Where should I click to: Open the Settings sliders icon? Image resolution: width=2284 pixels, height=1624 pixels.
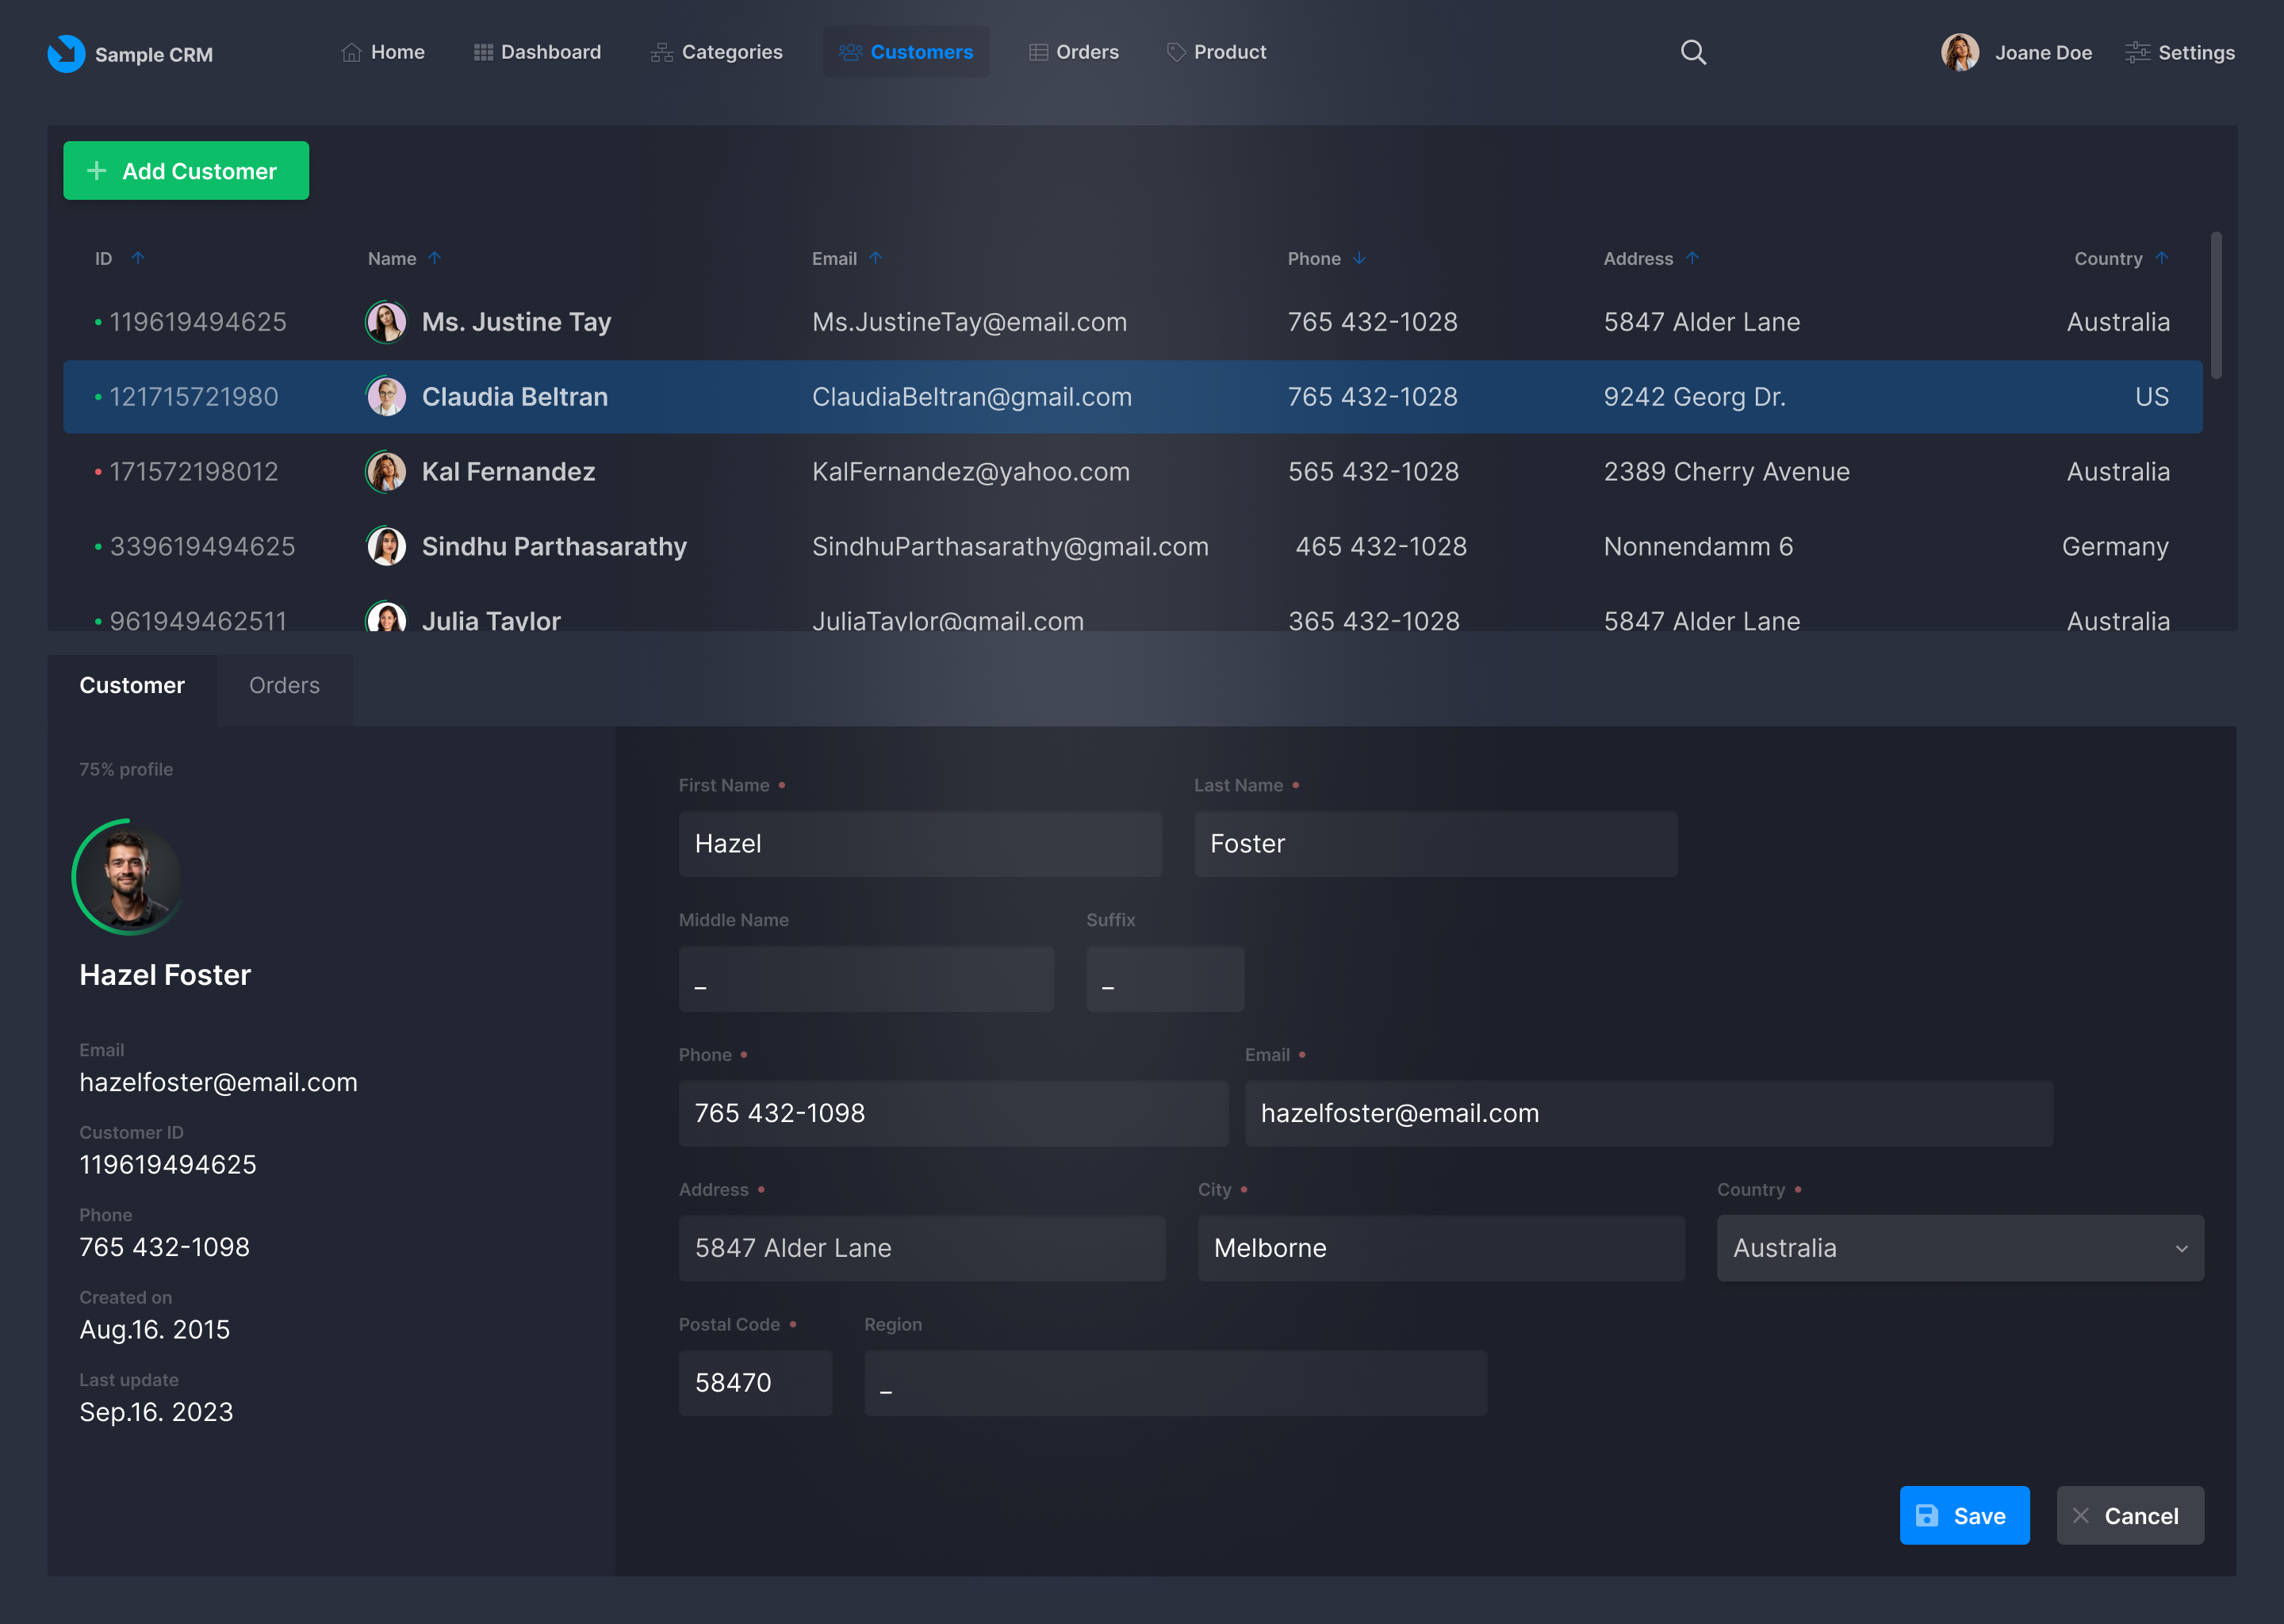(2137, 52)
